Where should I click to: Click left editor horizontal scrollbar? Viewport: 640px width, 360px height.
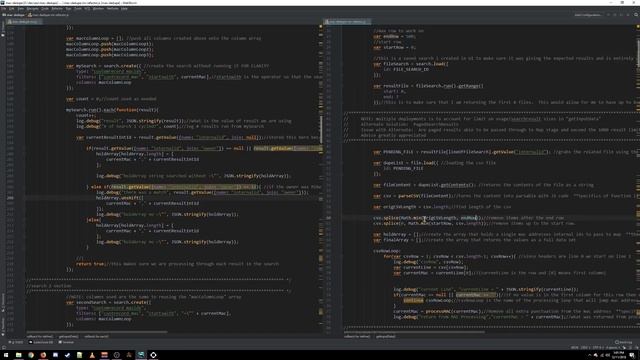97,332
